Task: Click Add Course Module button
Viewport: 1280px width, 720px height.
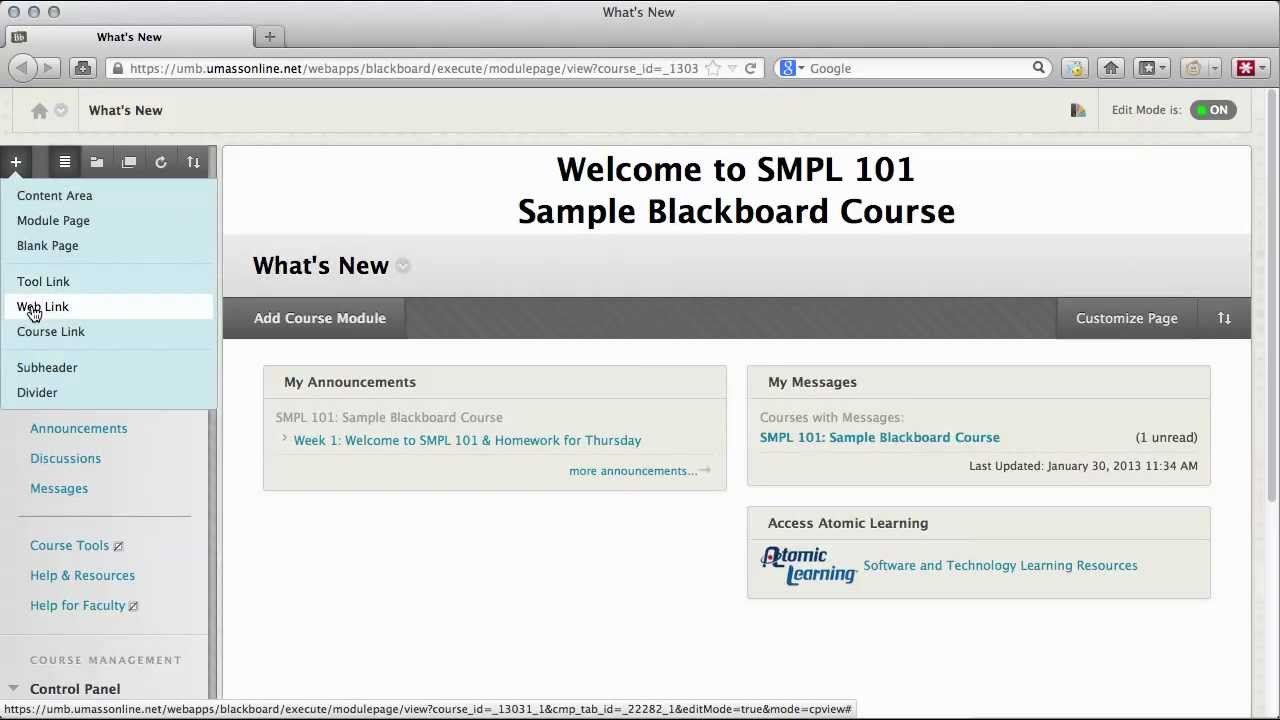Action: point(320,318)
